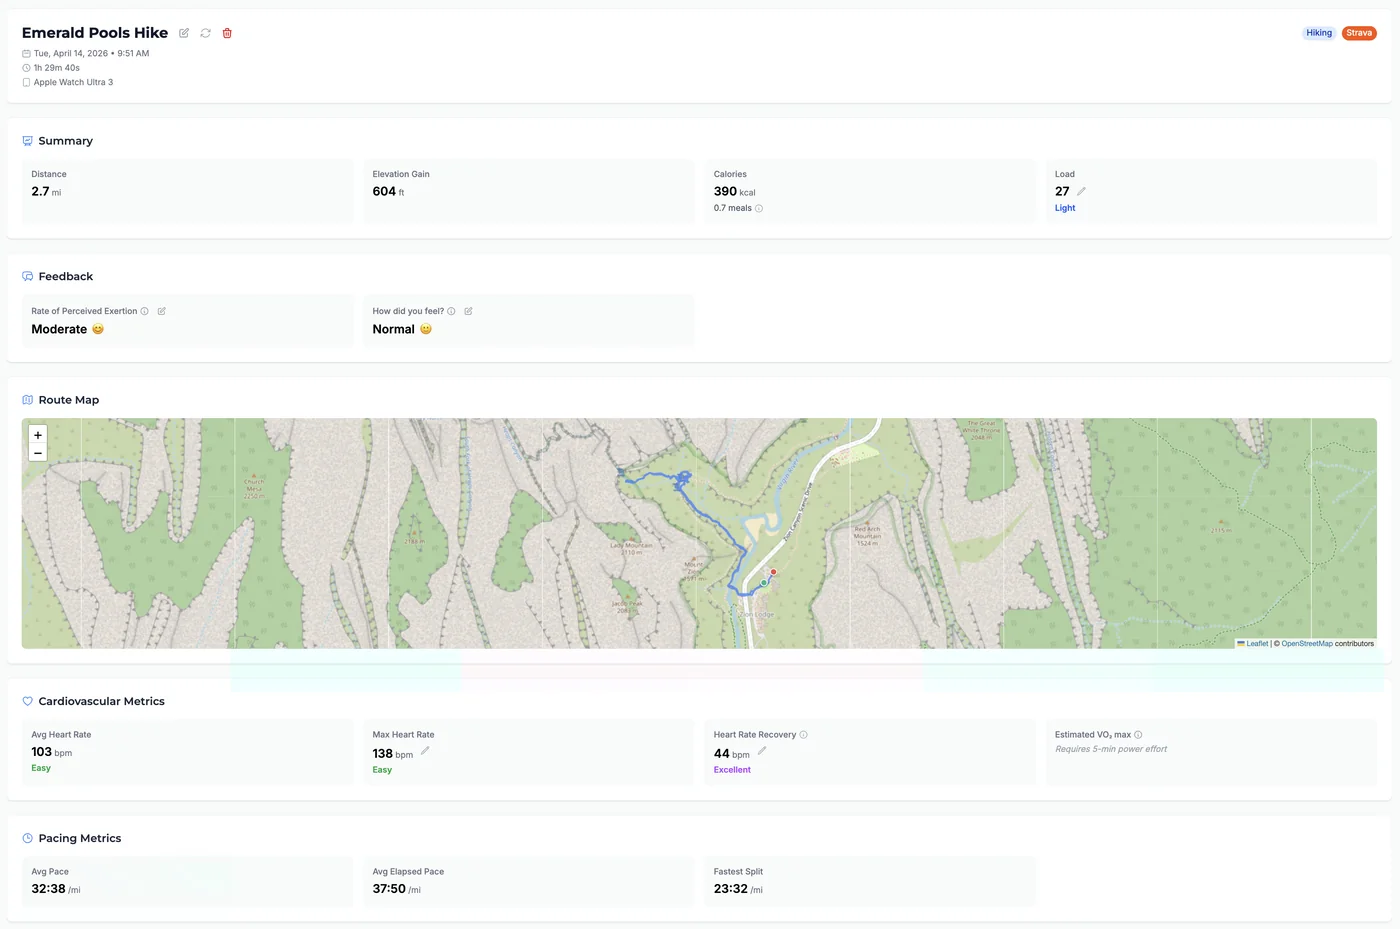The width and height of the screenshot is (1400, 929).
Task: Edit Heart Rate Recovery pencil icon
Action: click(x=762, y=751)
